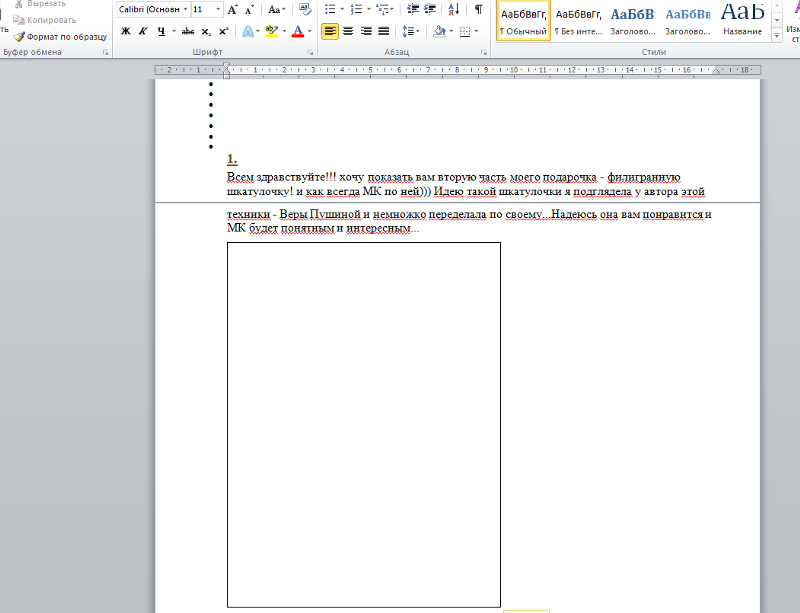Screen dimensions: 800x613
Task: Increase font size with the grow font icon
Action: tap(232, 10)
